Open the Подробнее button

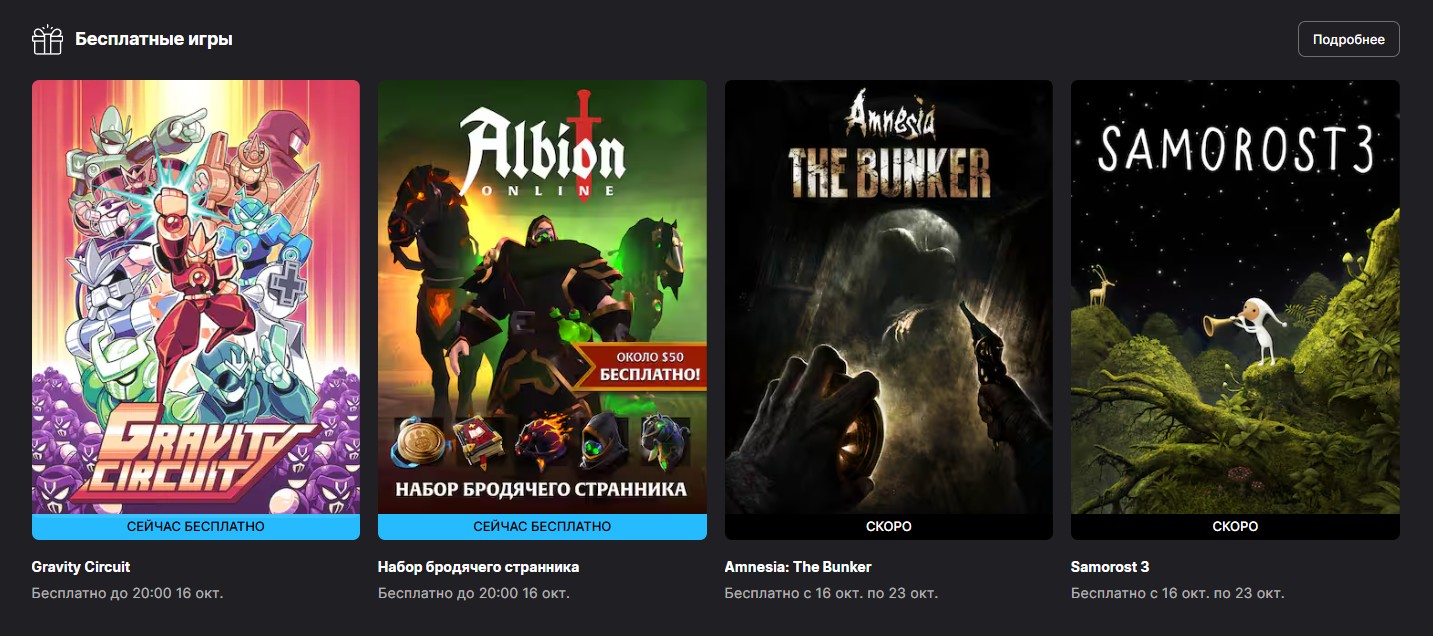1348,39
